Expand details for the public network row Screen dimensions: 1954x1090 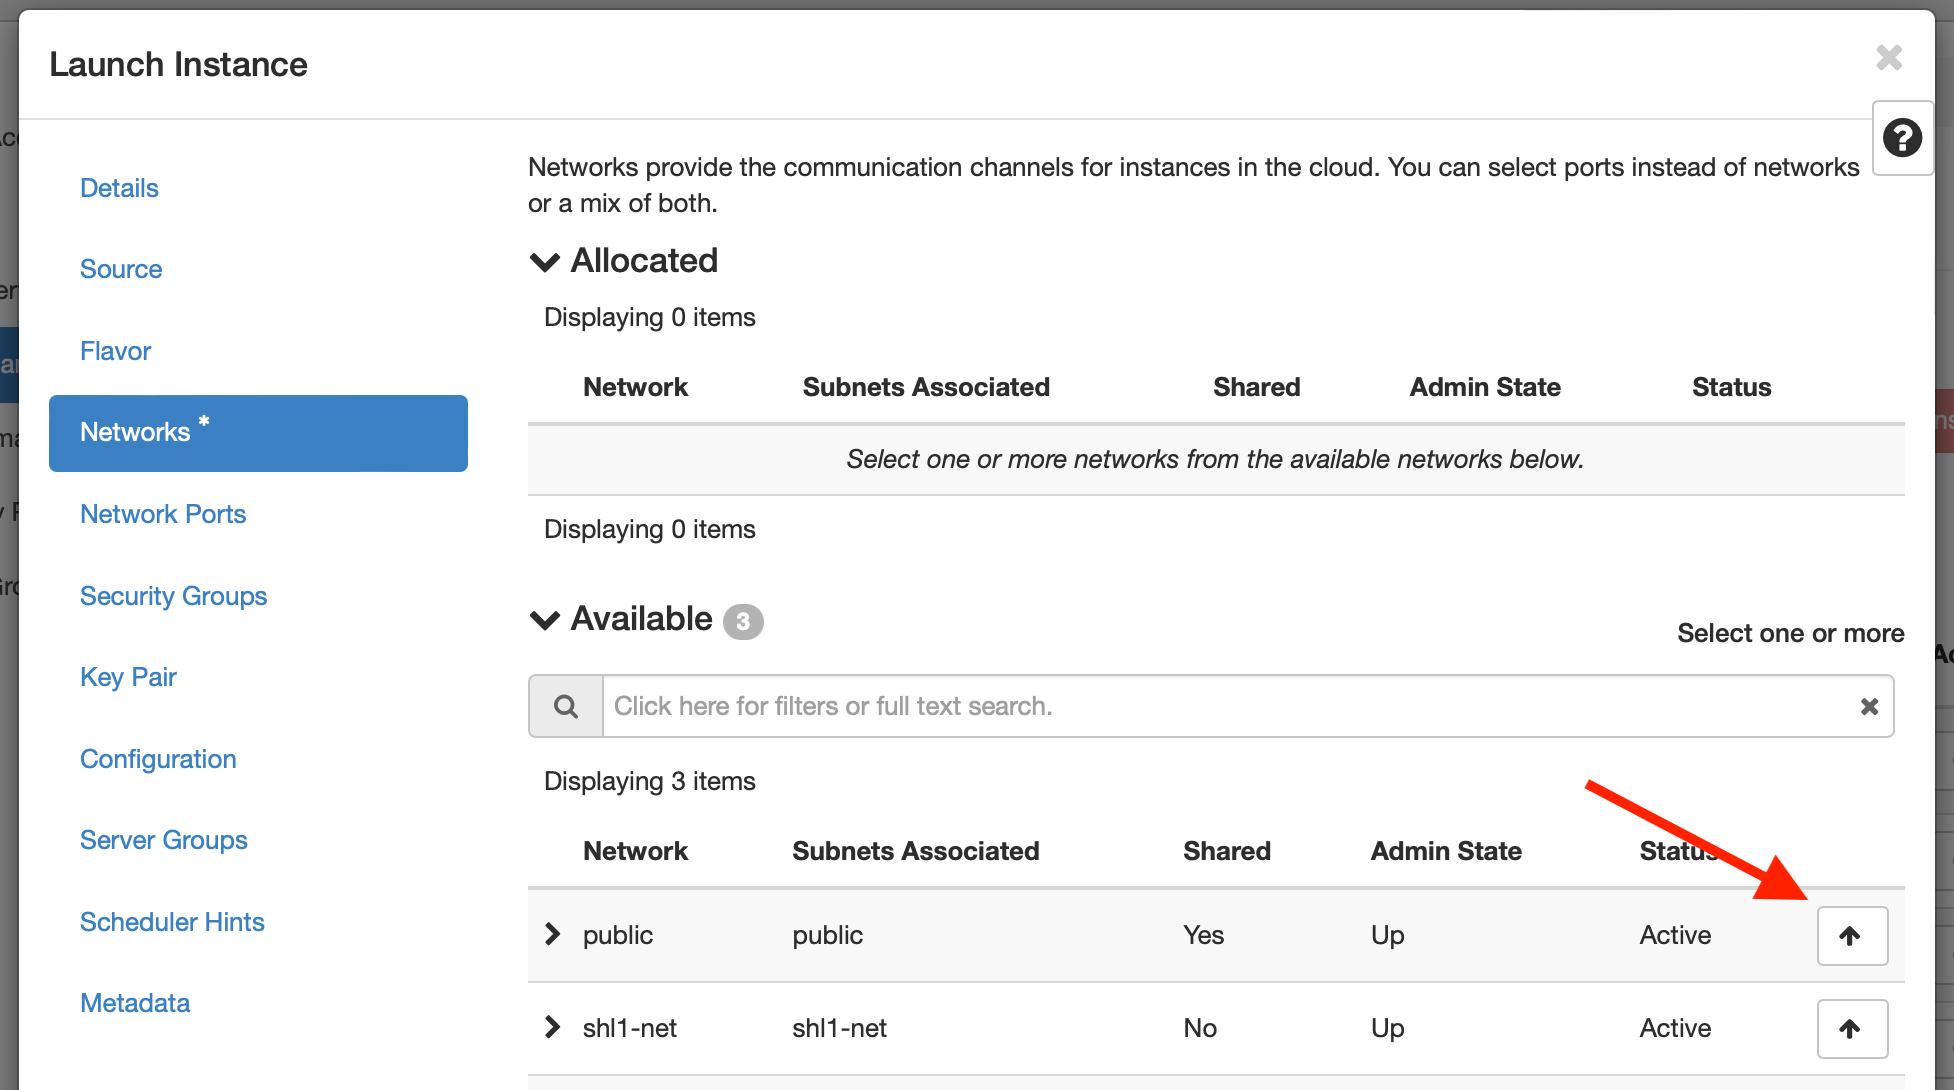pos(551,933)
